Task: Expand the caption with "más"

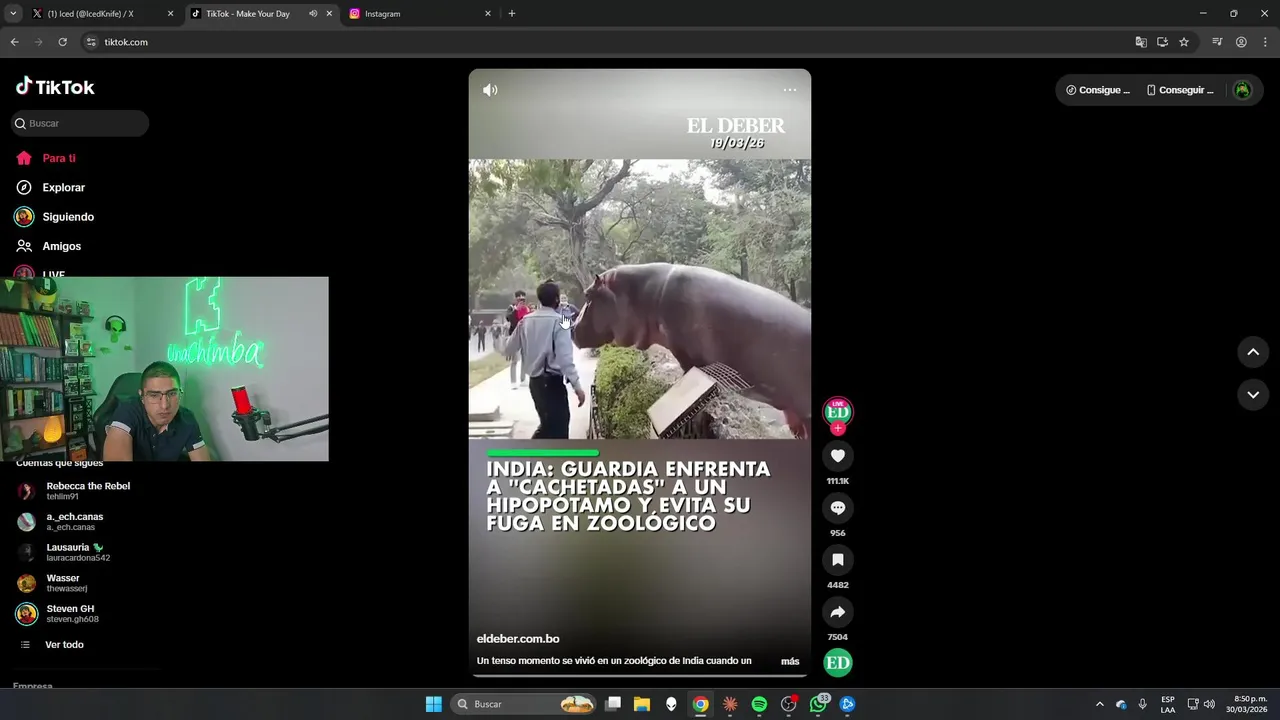Action: pos(790,661)
